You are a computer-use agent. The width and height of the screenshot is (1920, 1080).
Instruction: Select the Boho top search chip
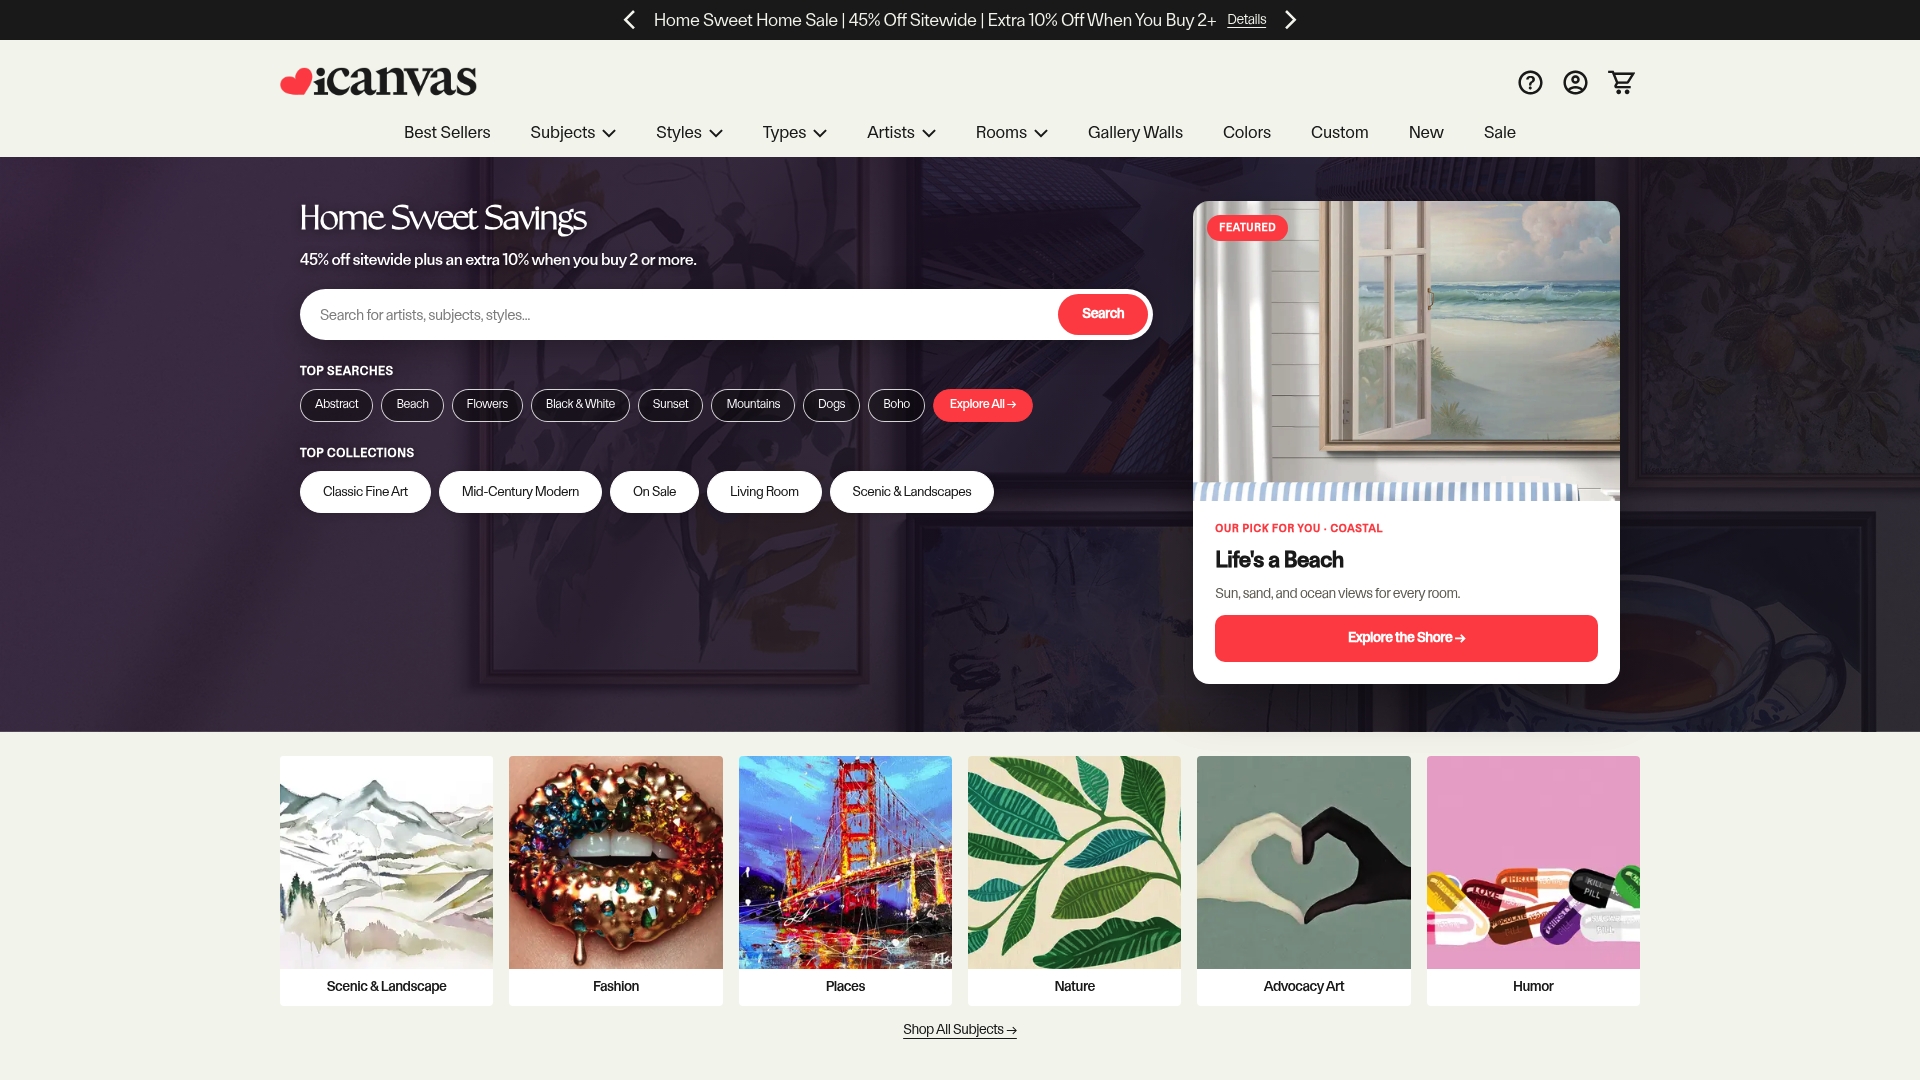(x=896, y=405)
